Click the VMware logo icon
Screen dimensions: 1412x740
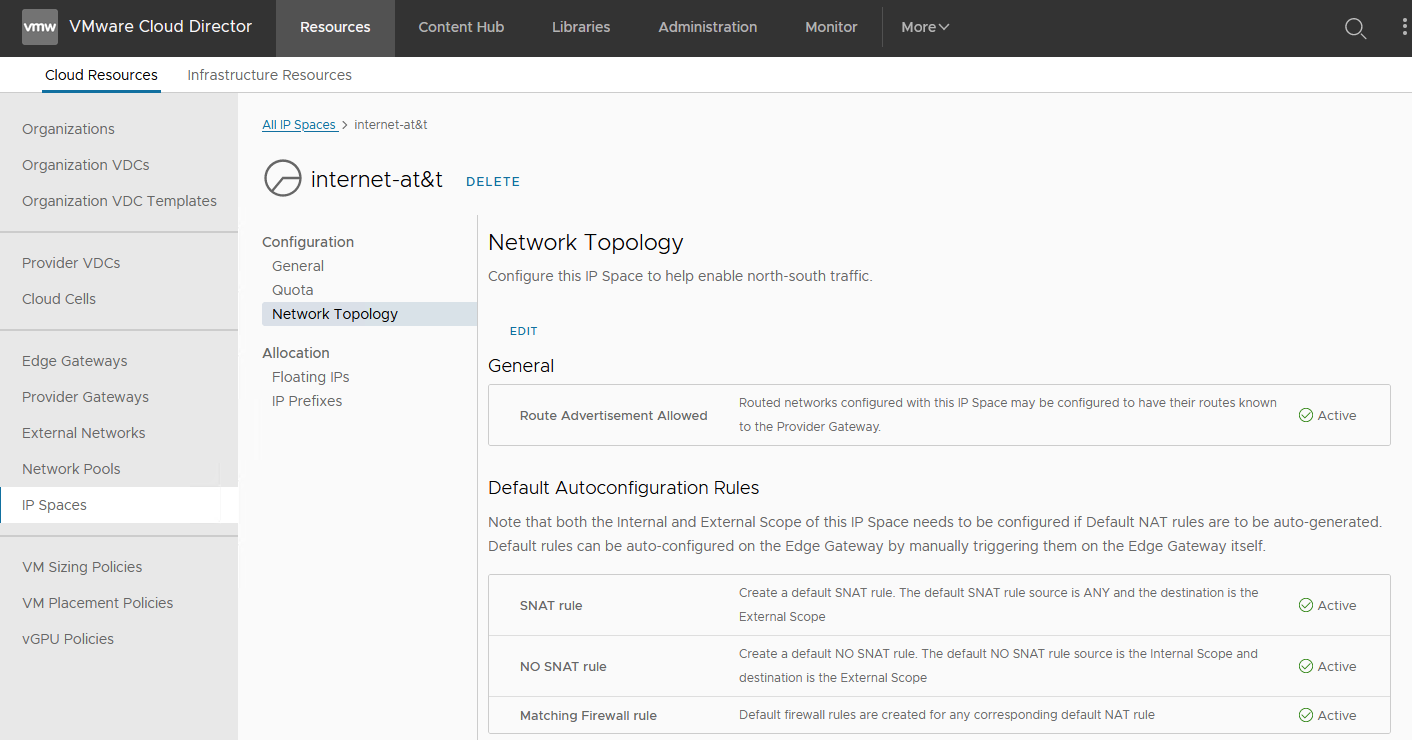pos(40,27)
